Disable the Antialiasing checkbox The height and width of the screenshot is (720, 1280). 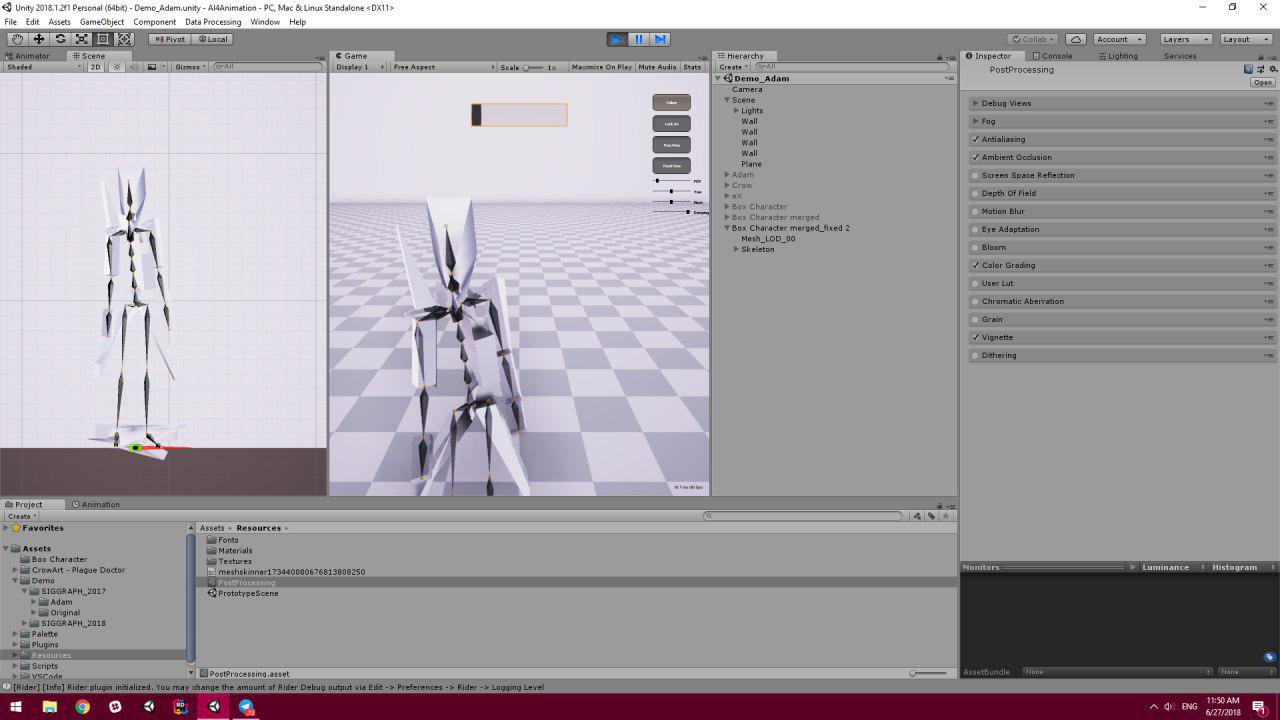click(975, 139)
